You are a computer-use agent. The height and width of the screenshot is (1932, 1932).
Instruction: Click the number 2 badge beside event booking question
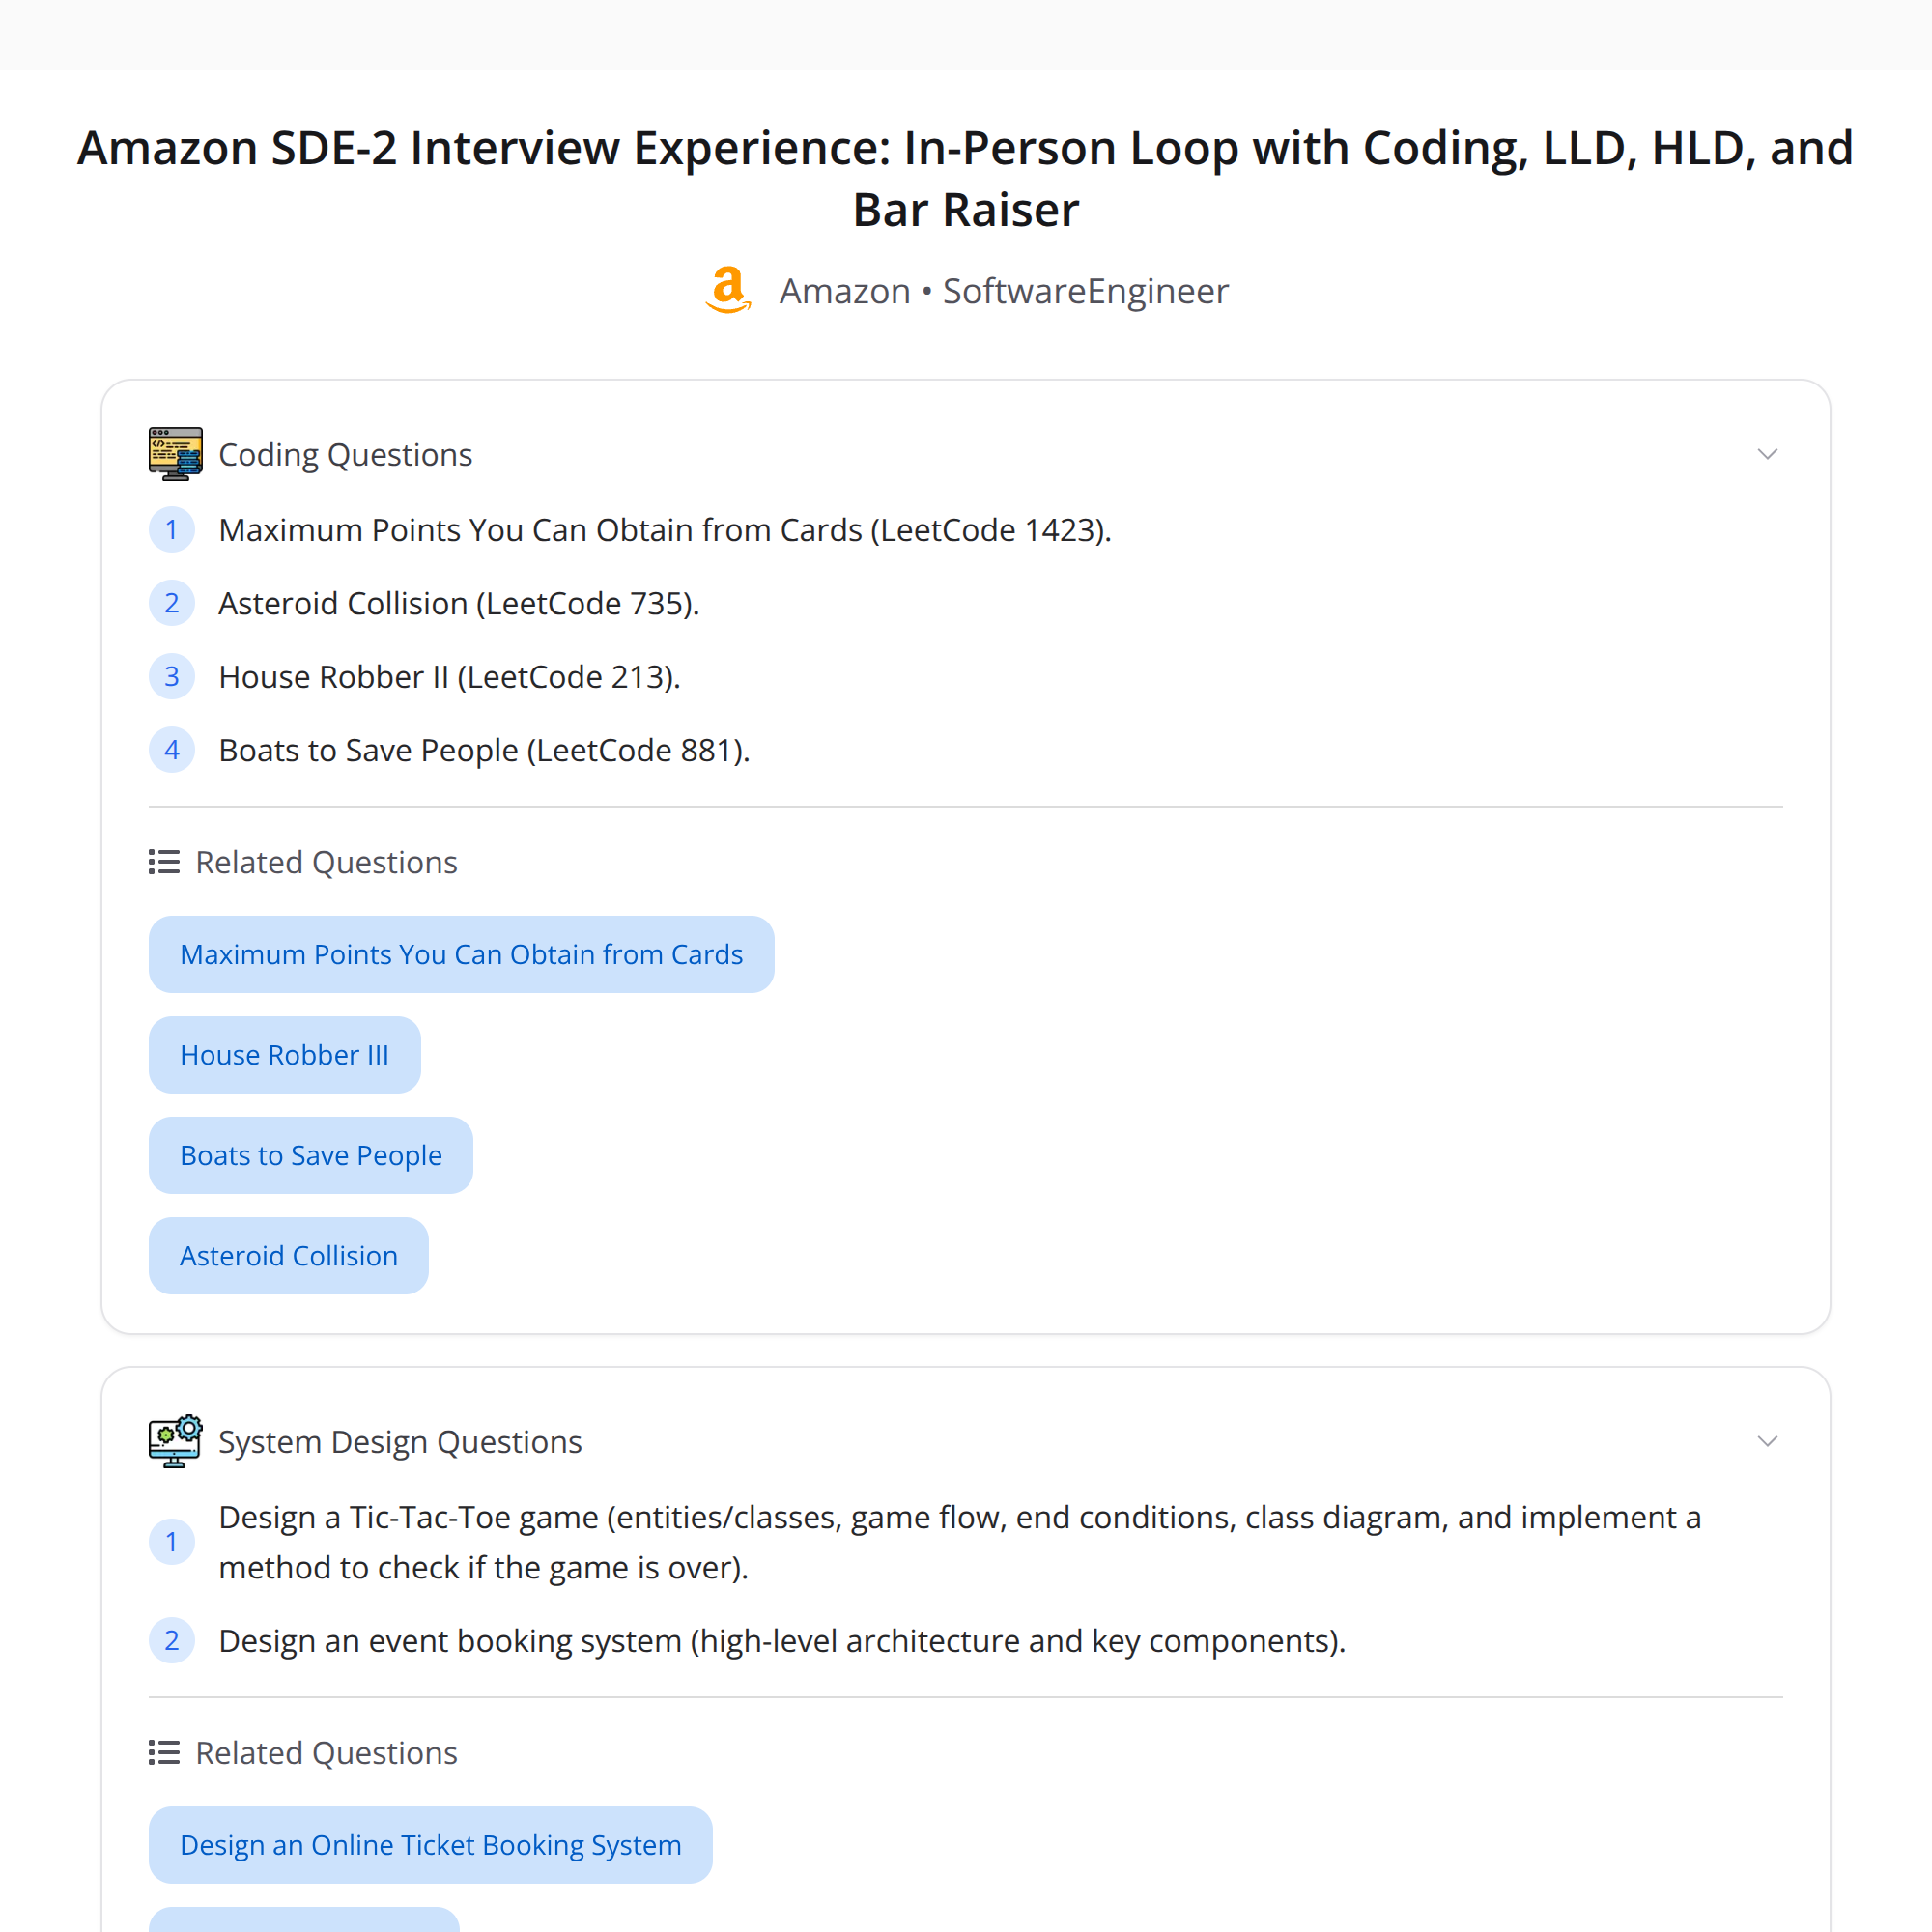coord(172,1640)
